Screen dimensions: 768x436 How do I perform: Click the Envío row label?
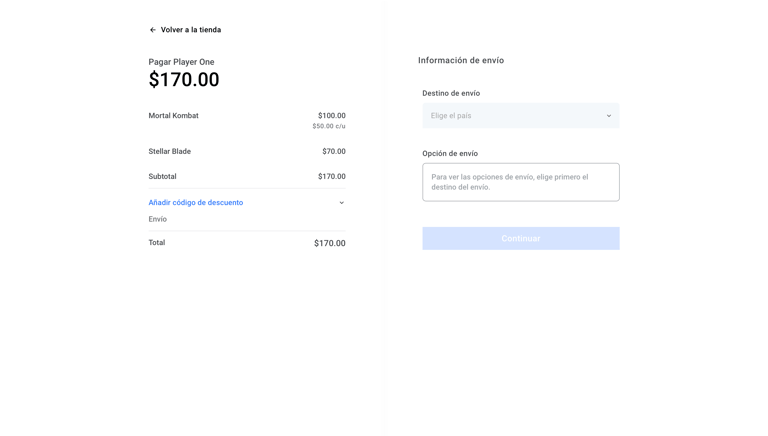[158, 219]
